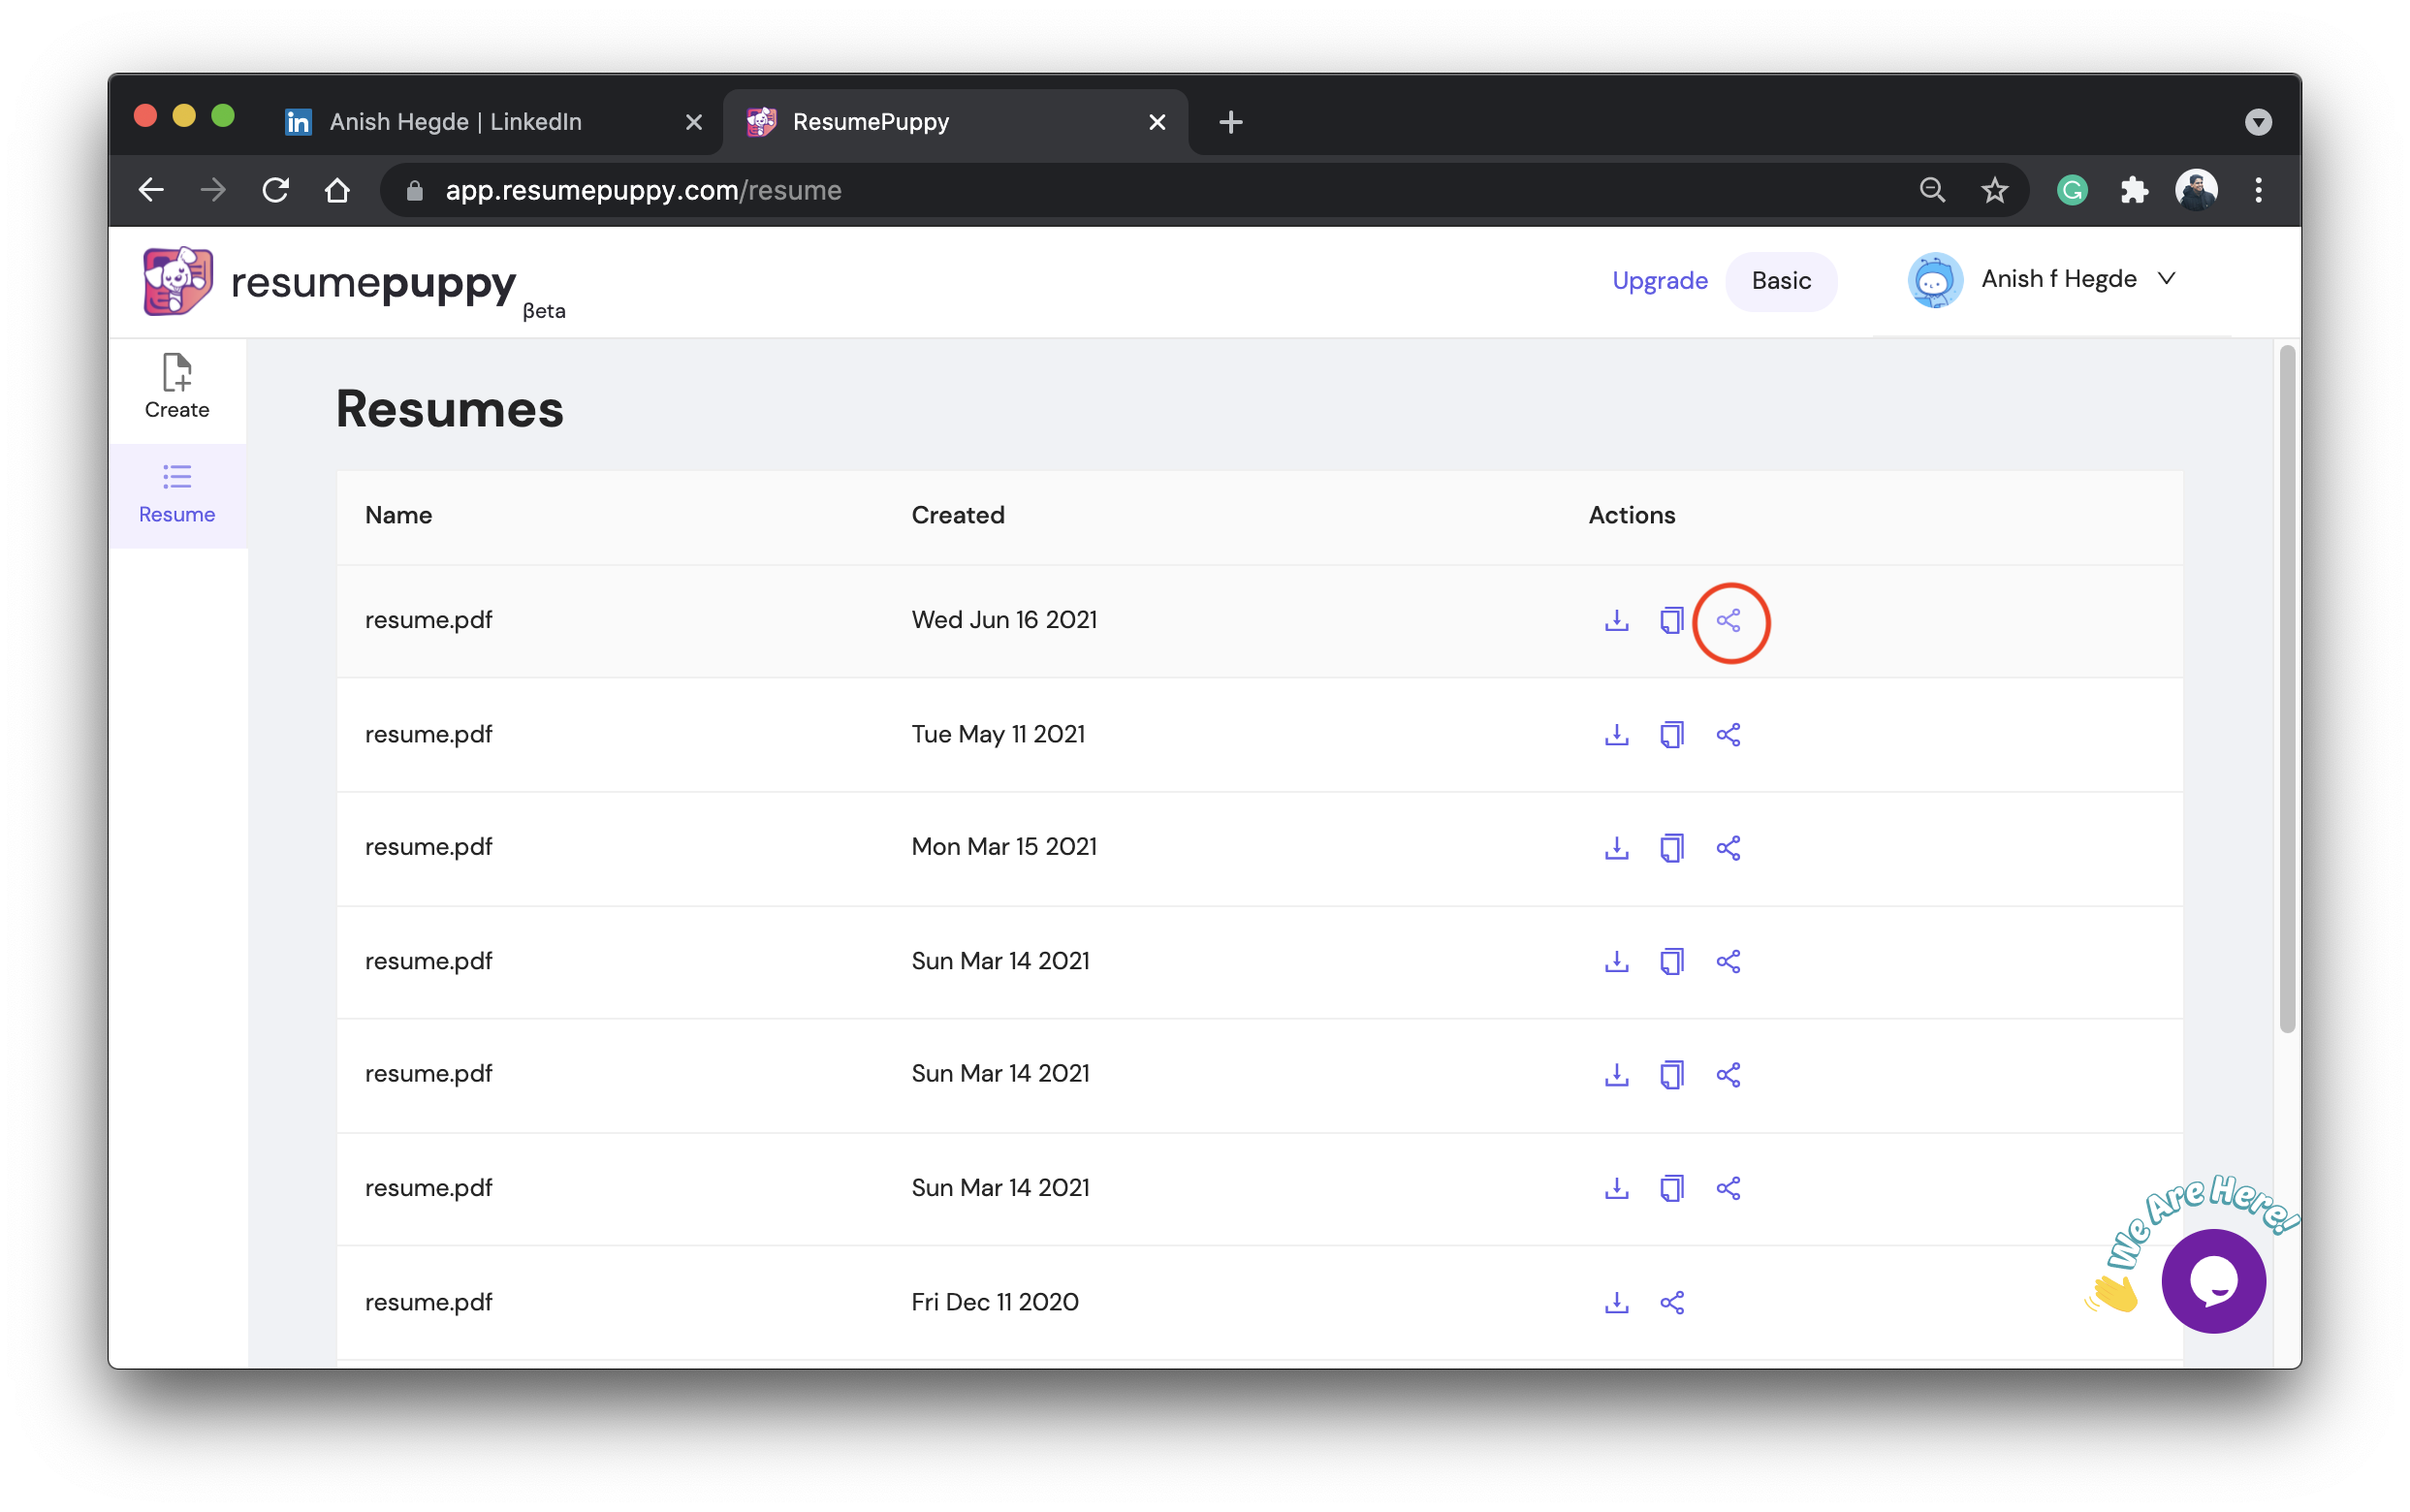Click the page vertical scrollbar
The height and width of the screenshot is (1512, 2410).
point(2286,690)
